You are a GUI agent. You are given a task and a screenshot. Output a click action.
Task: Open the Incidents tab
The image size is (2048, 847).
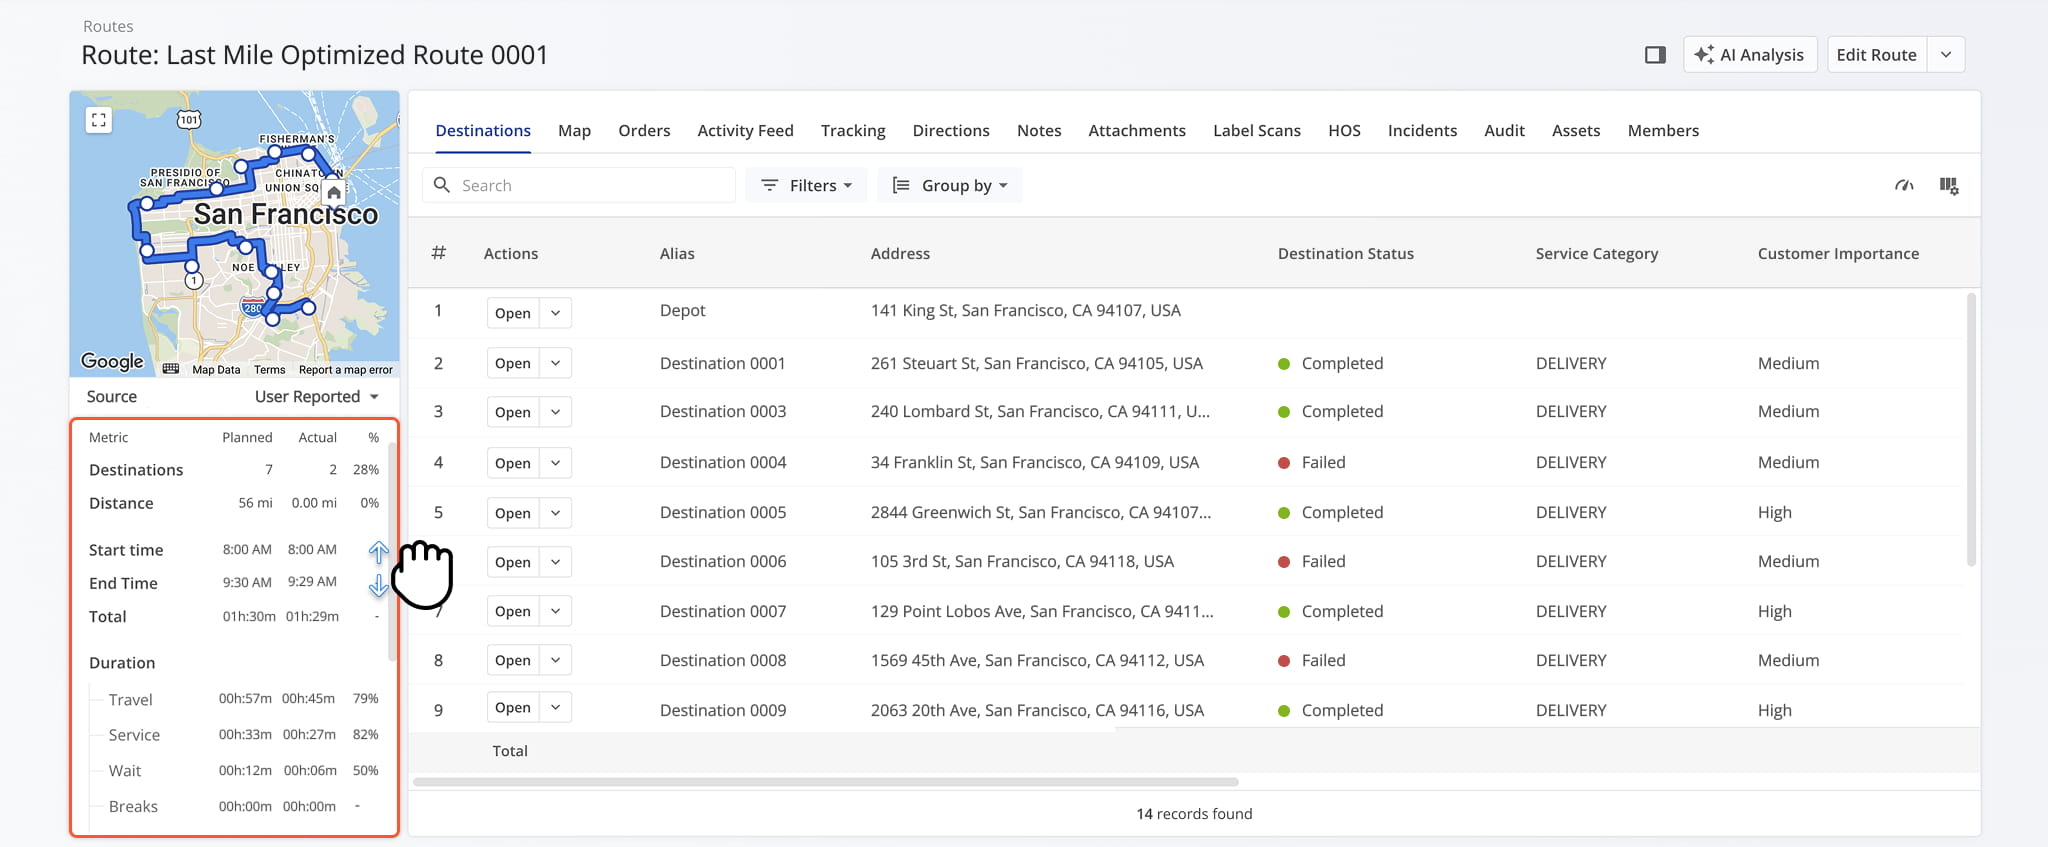point(1422,131)
